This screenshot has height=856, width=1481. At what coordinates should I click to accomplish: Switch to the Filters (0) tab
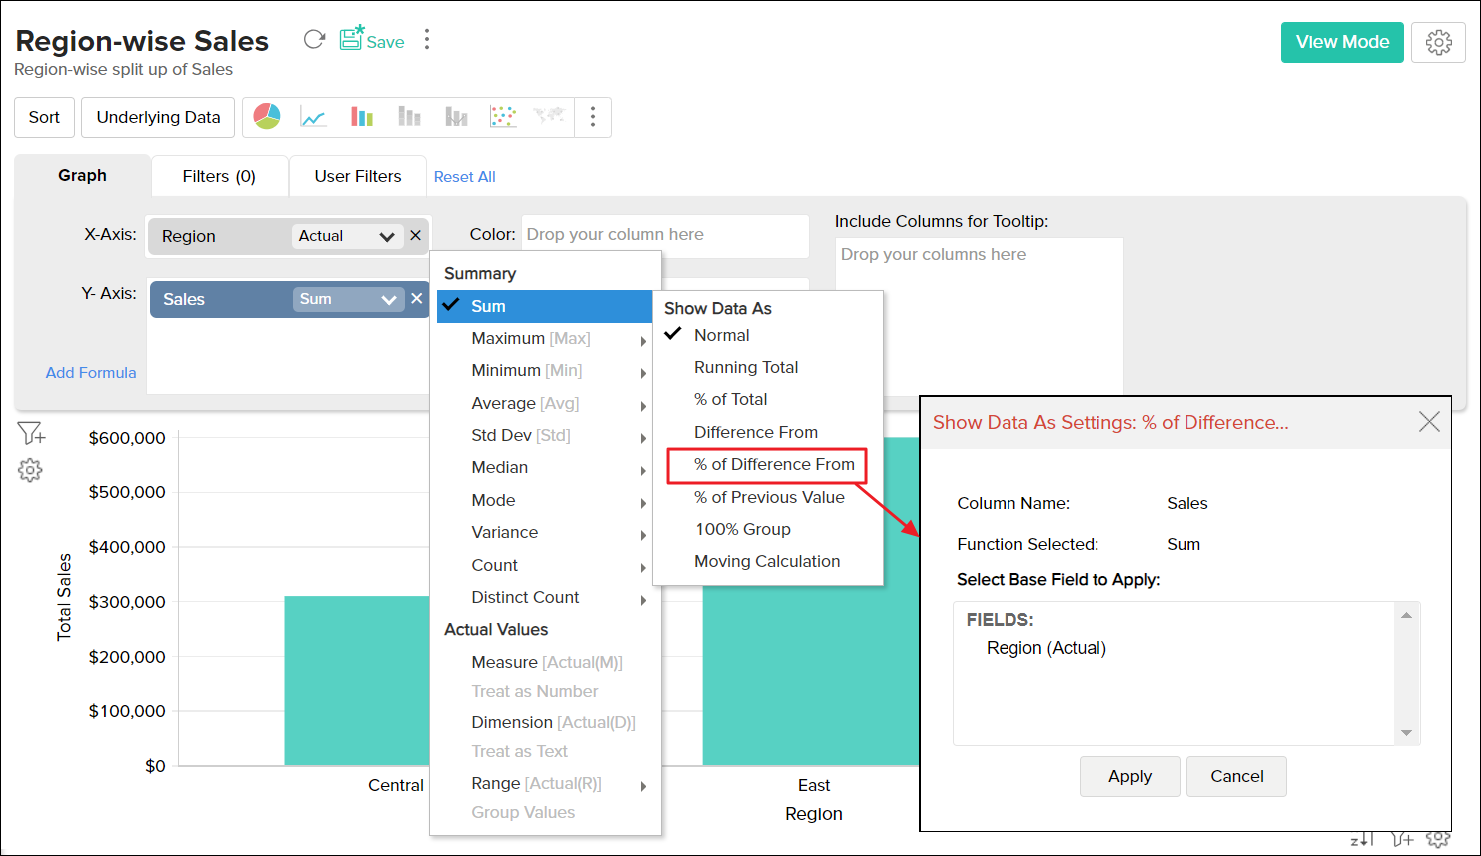click(219, 175)
